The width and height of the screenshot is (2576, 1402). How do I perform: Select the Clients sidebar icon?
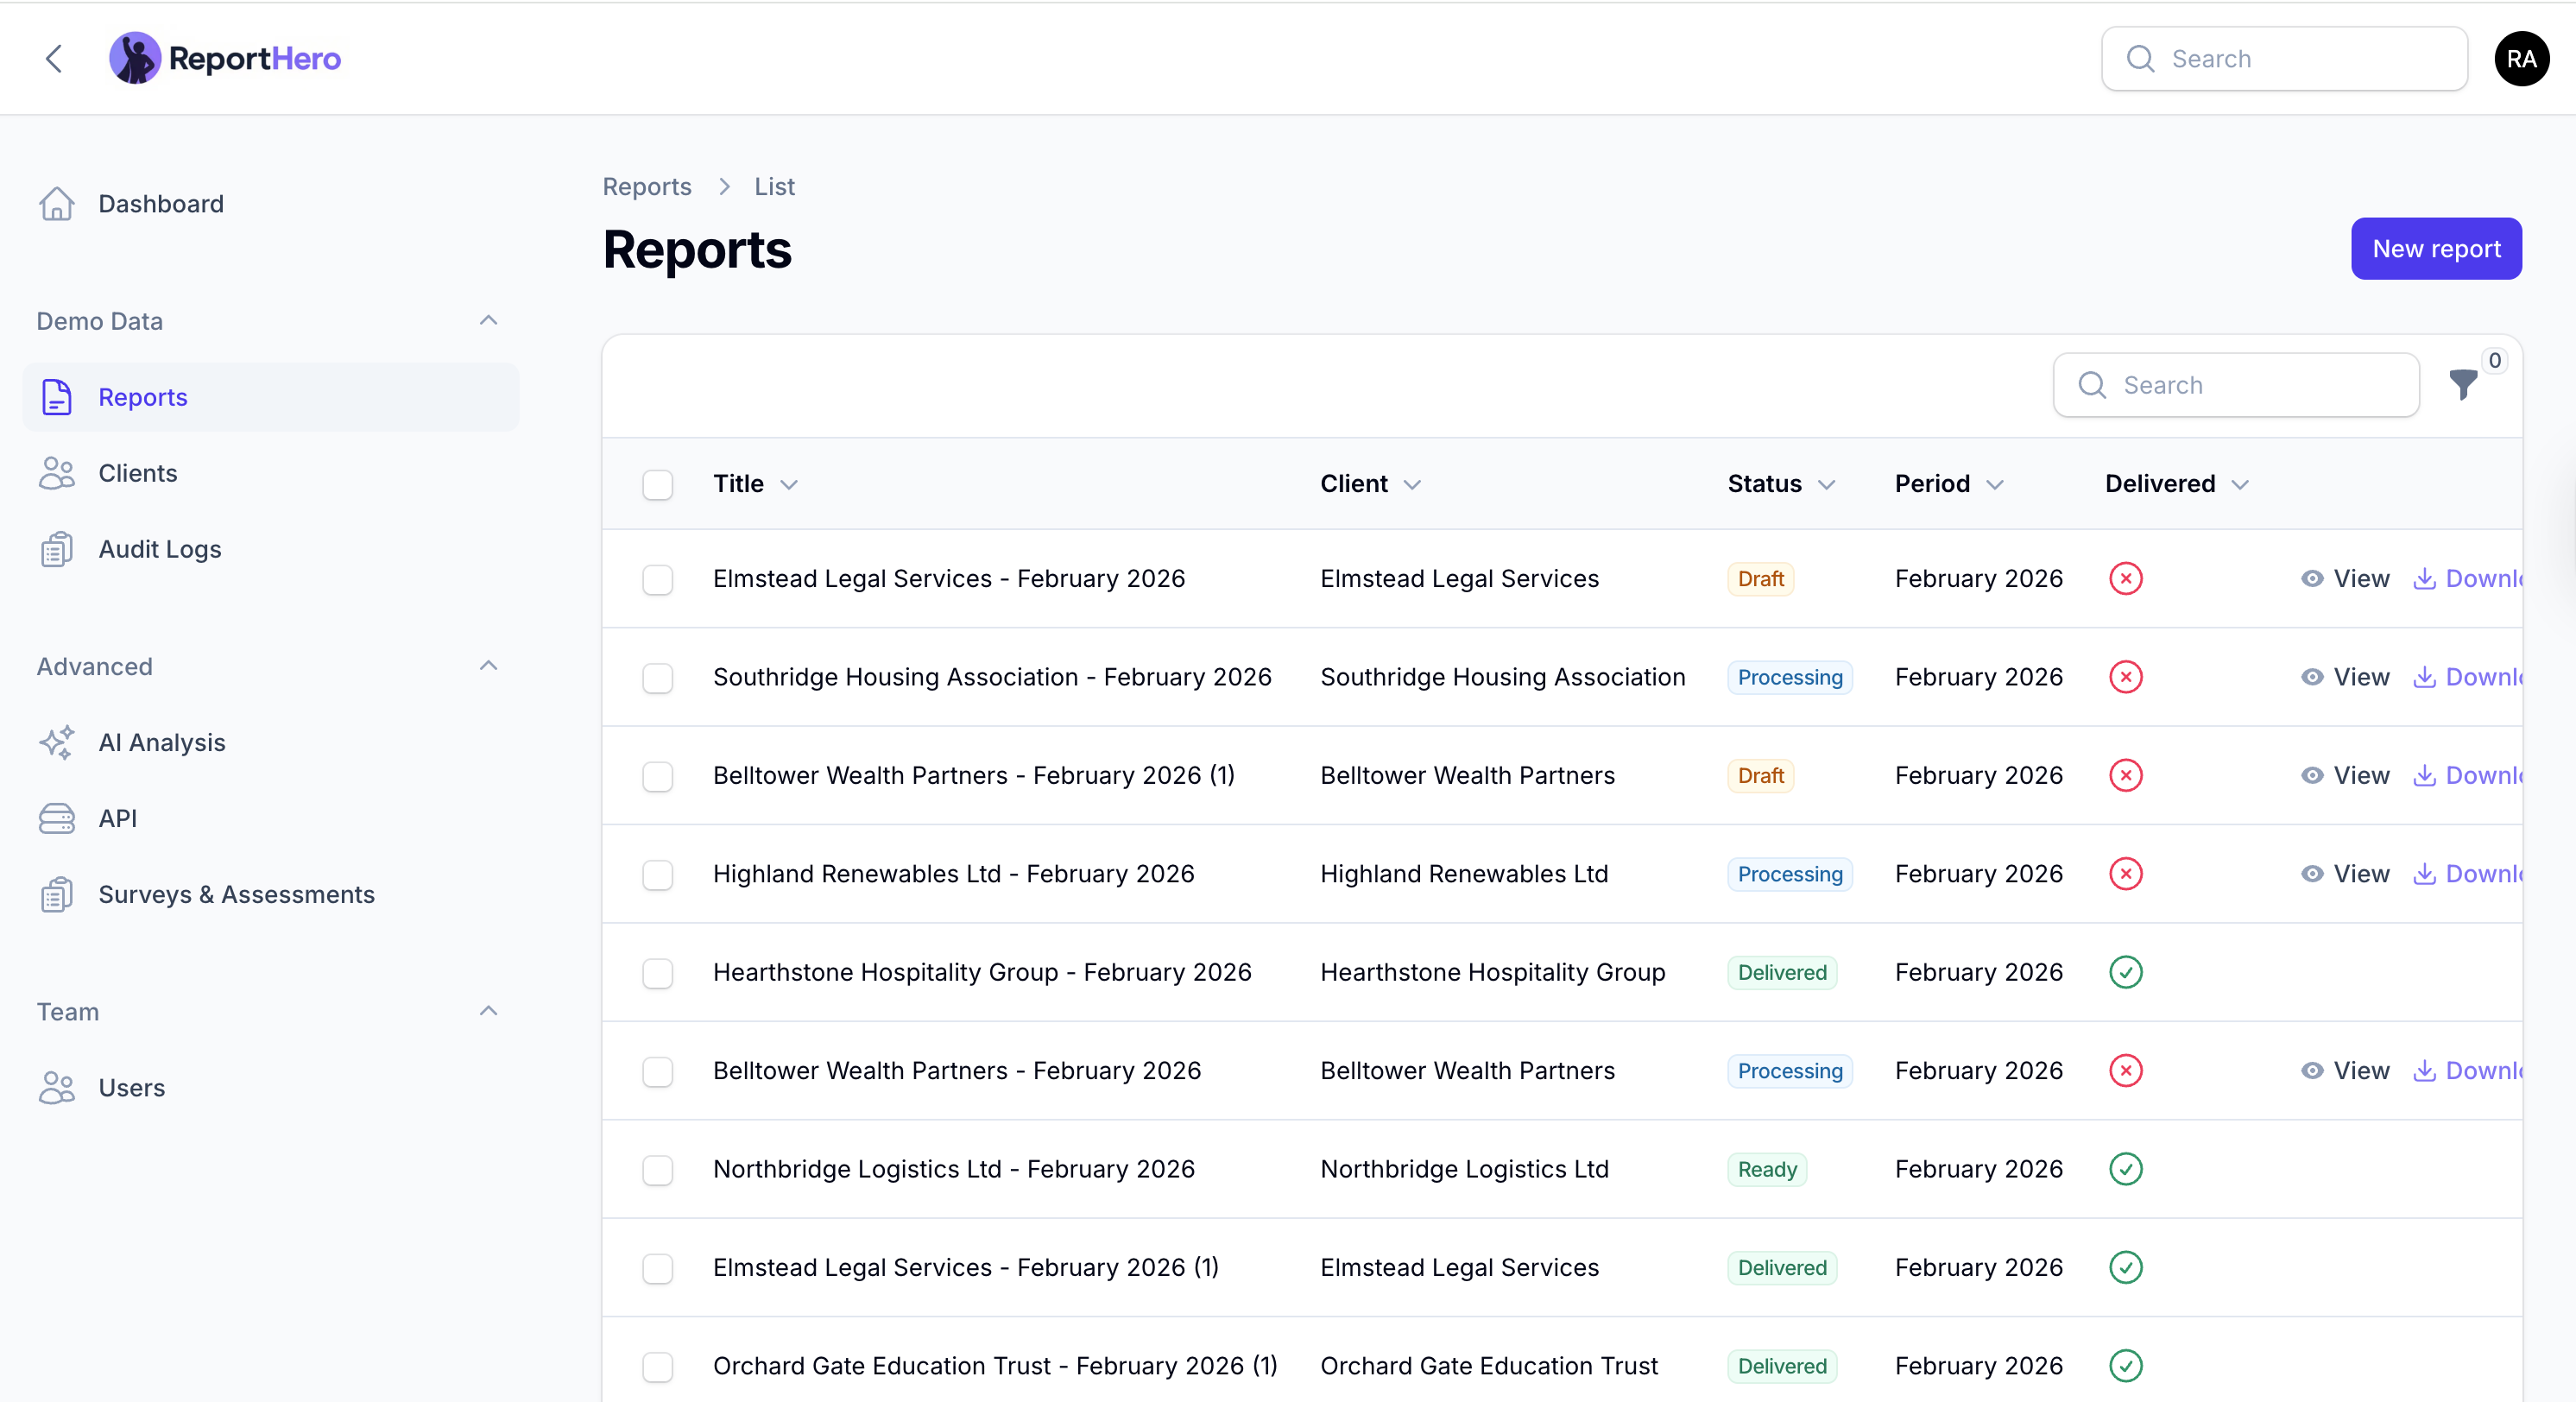[57, 473]
